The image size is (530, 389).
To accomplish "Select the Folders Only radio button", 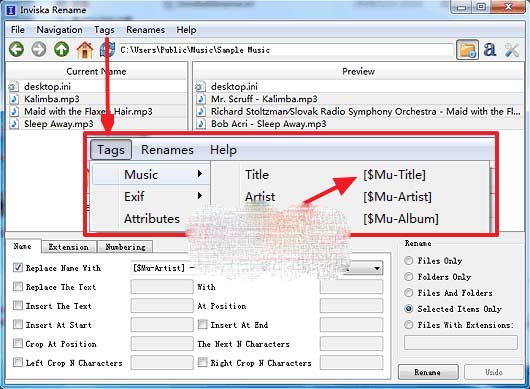I will pos(409,277).
